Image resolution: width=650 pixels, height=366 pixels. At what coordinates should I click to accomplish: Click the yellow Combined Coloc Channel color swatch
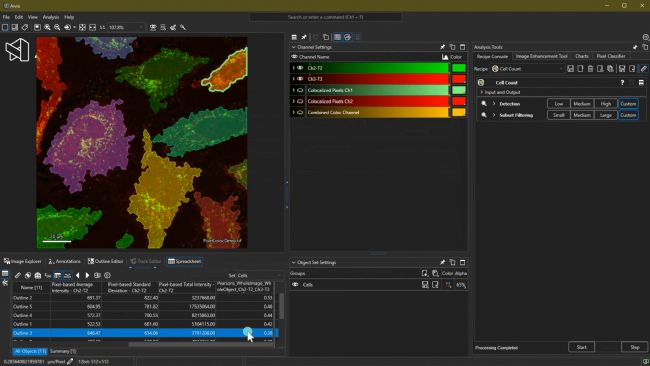[x=458, y=112]
